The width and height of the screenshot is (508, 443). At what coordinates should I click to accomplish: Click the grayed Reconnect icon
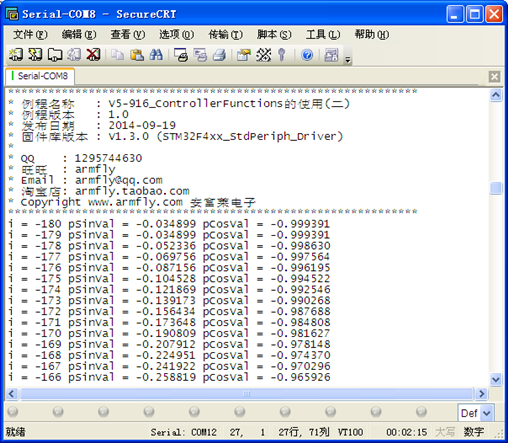pos(74,55)
